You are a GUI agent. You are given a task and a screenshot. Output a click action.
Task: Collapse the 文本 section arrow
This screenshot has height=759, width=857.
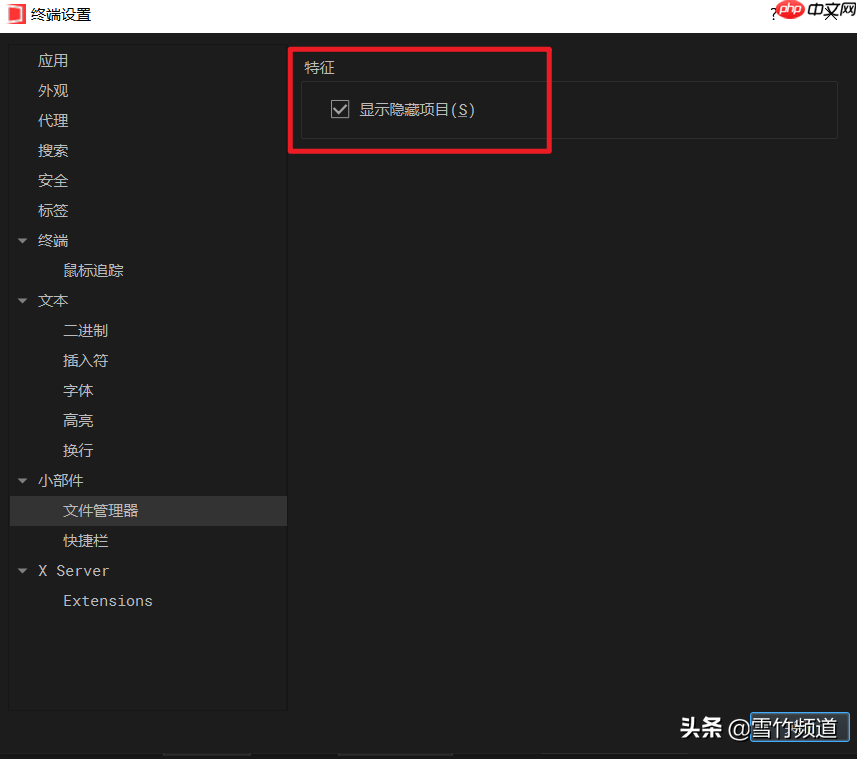pyautogui.click(x=22, y=301)
